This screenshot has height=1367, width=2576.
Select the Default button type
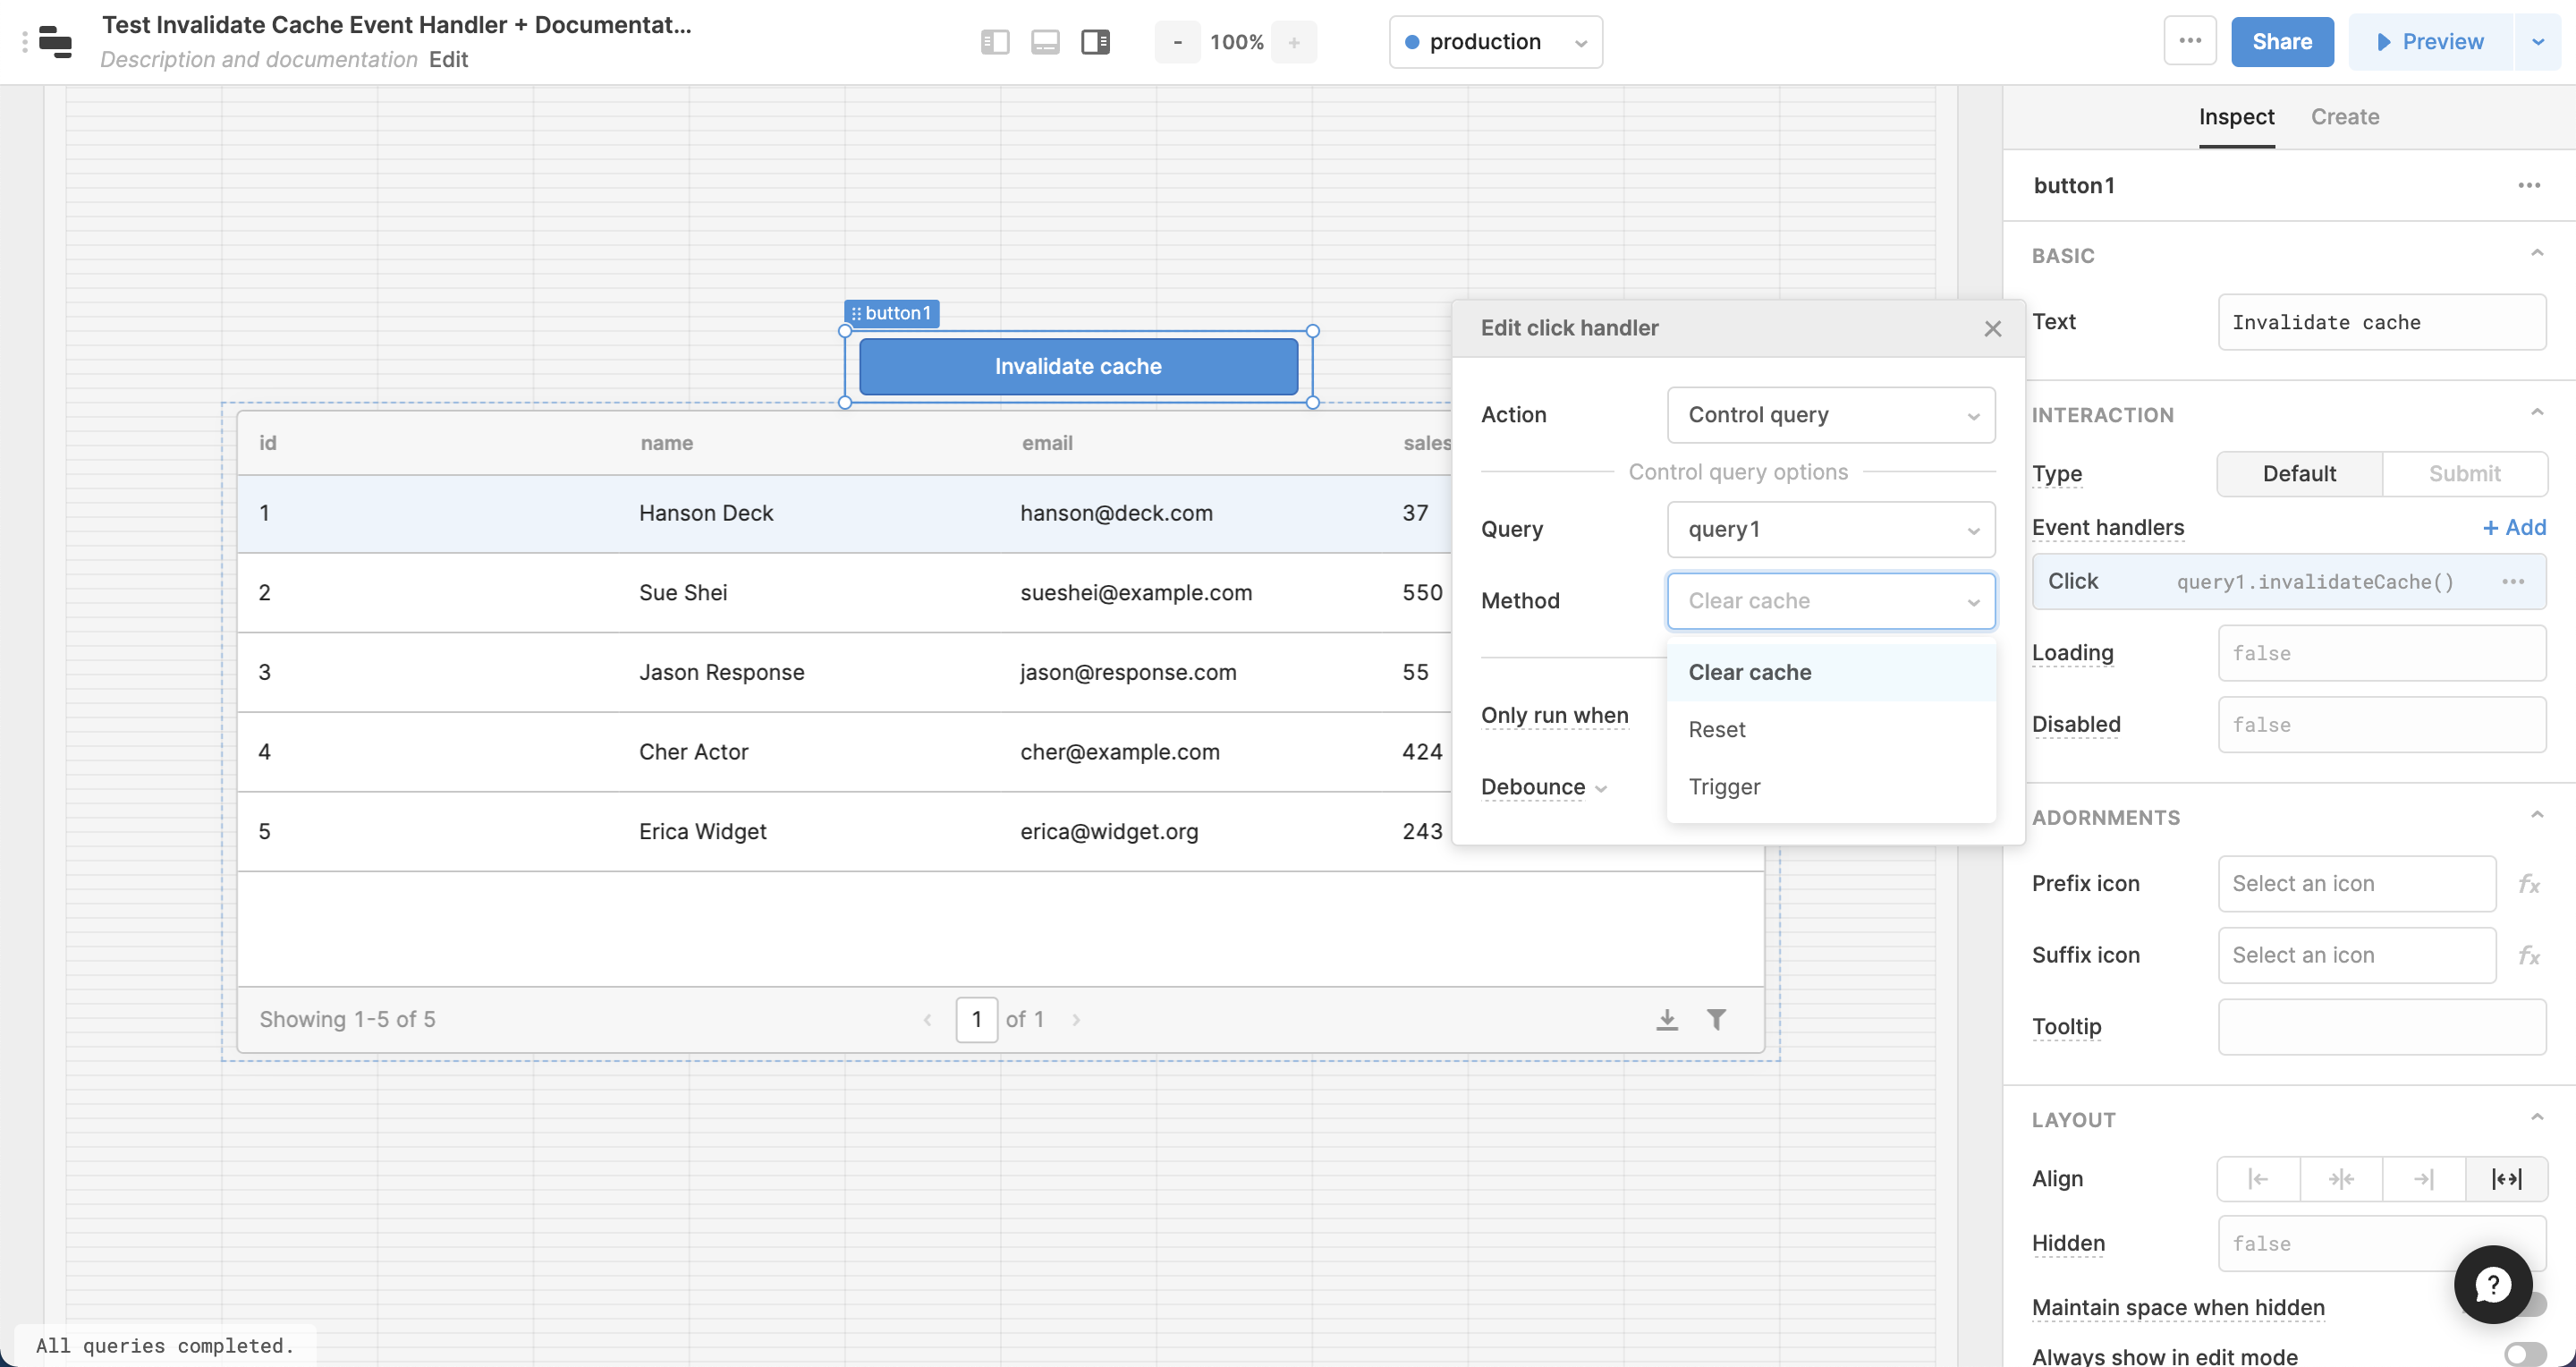pos(2299,474)
